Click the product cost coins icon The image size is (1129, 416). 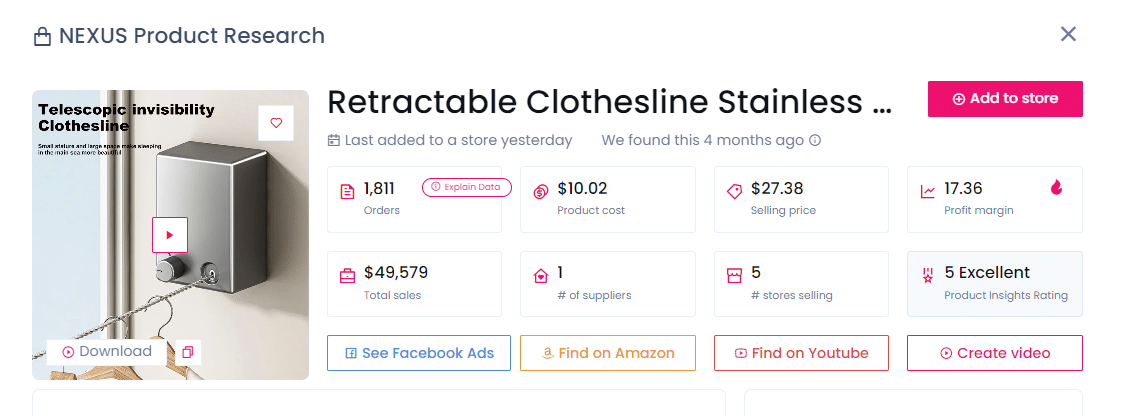pos(541,192)
